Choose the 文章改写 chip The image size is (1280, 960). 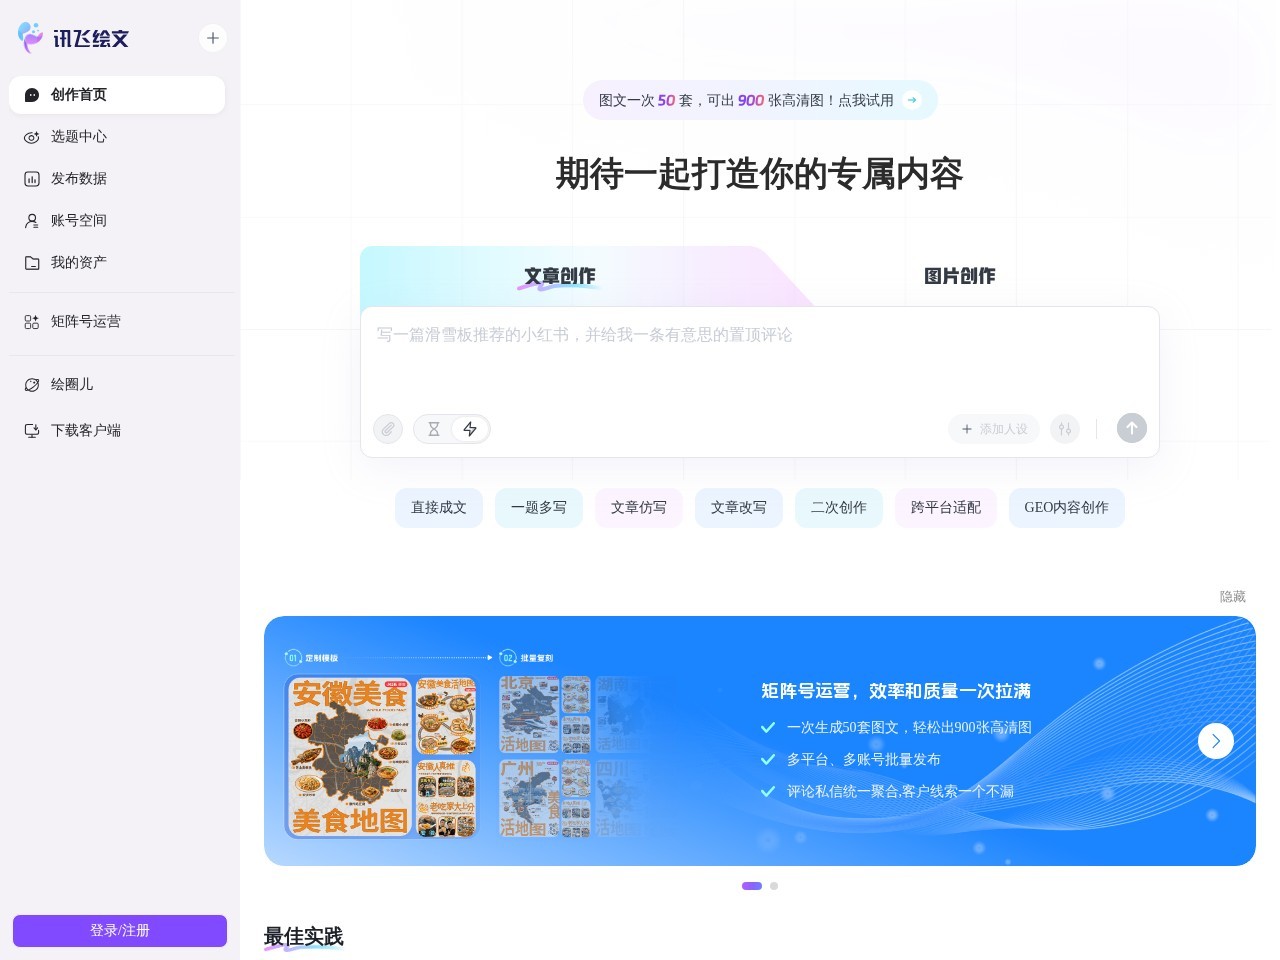(739, 508)
